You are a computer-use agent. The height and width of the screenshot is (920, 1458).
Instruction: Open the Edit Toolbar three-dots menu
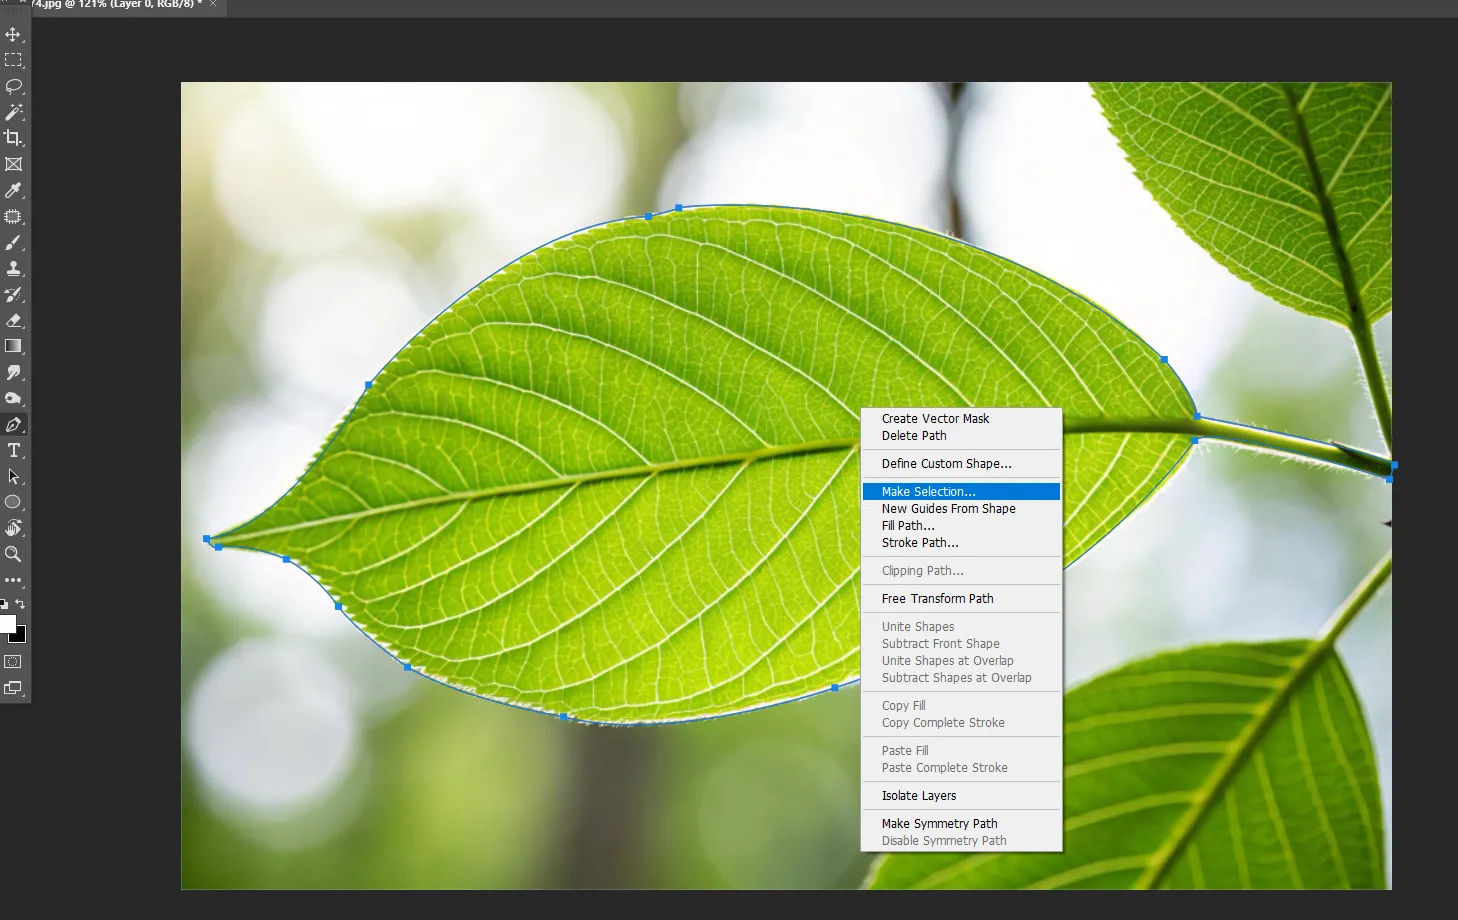tap(13, 580)
